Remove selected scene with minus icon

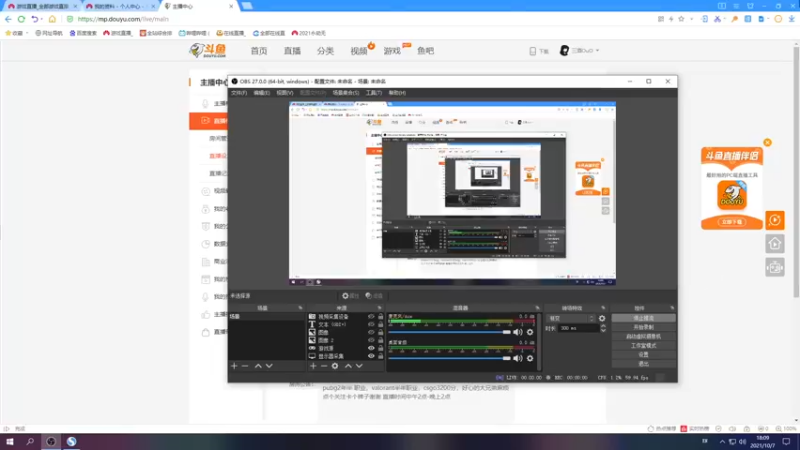pyautogui.click(x=245, y=366)
